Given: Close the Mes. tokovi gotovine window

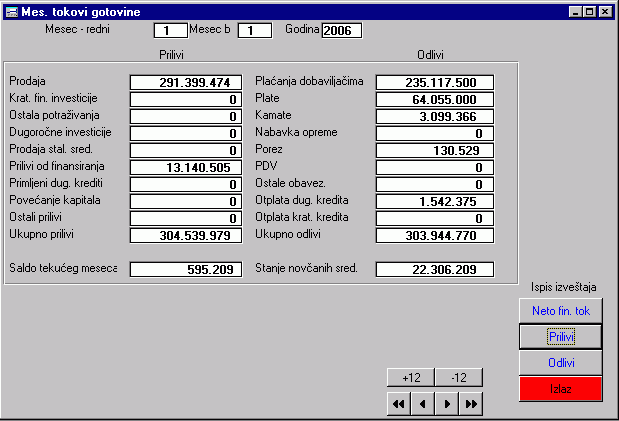Looking at the screenshot, I should pyautogui.click(x=605, y=12).
